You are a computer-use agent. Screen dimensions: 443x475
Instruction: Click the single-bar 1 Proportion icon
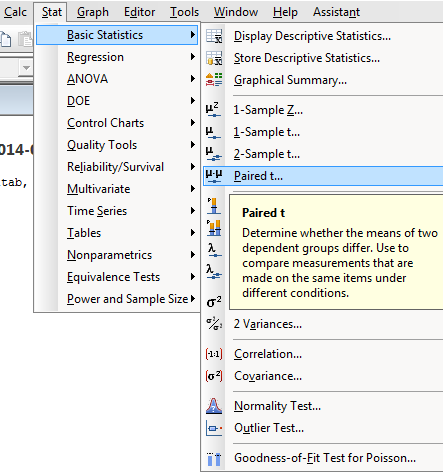pyautogui.click(x=213, y=206)
